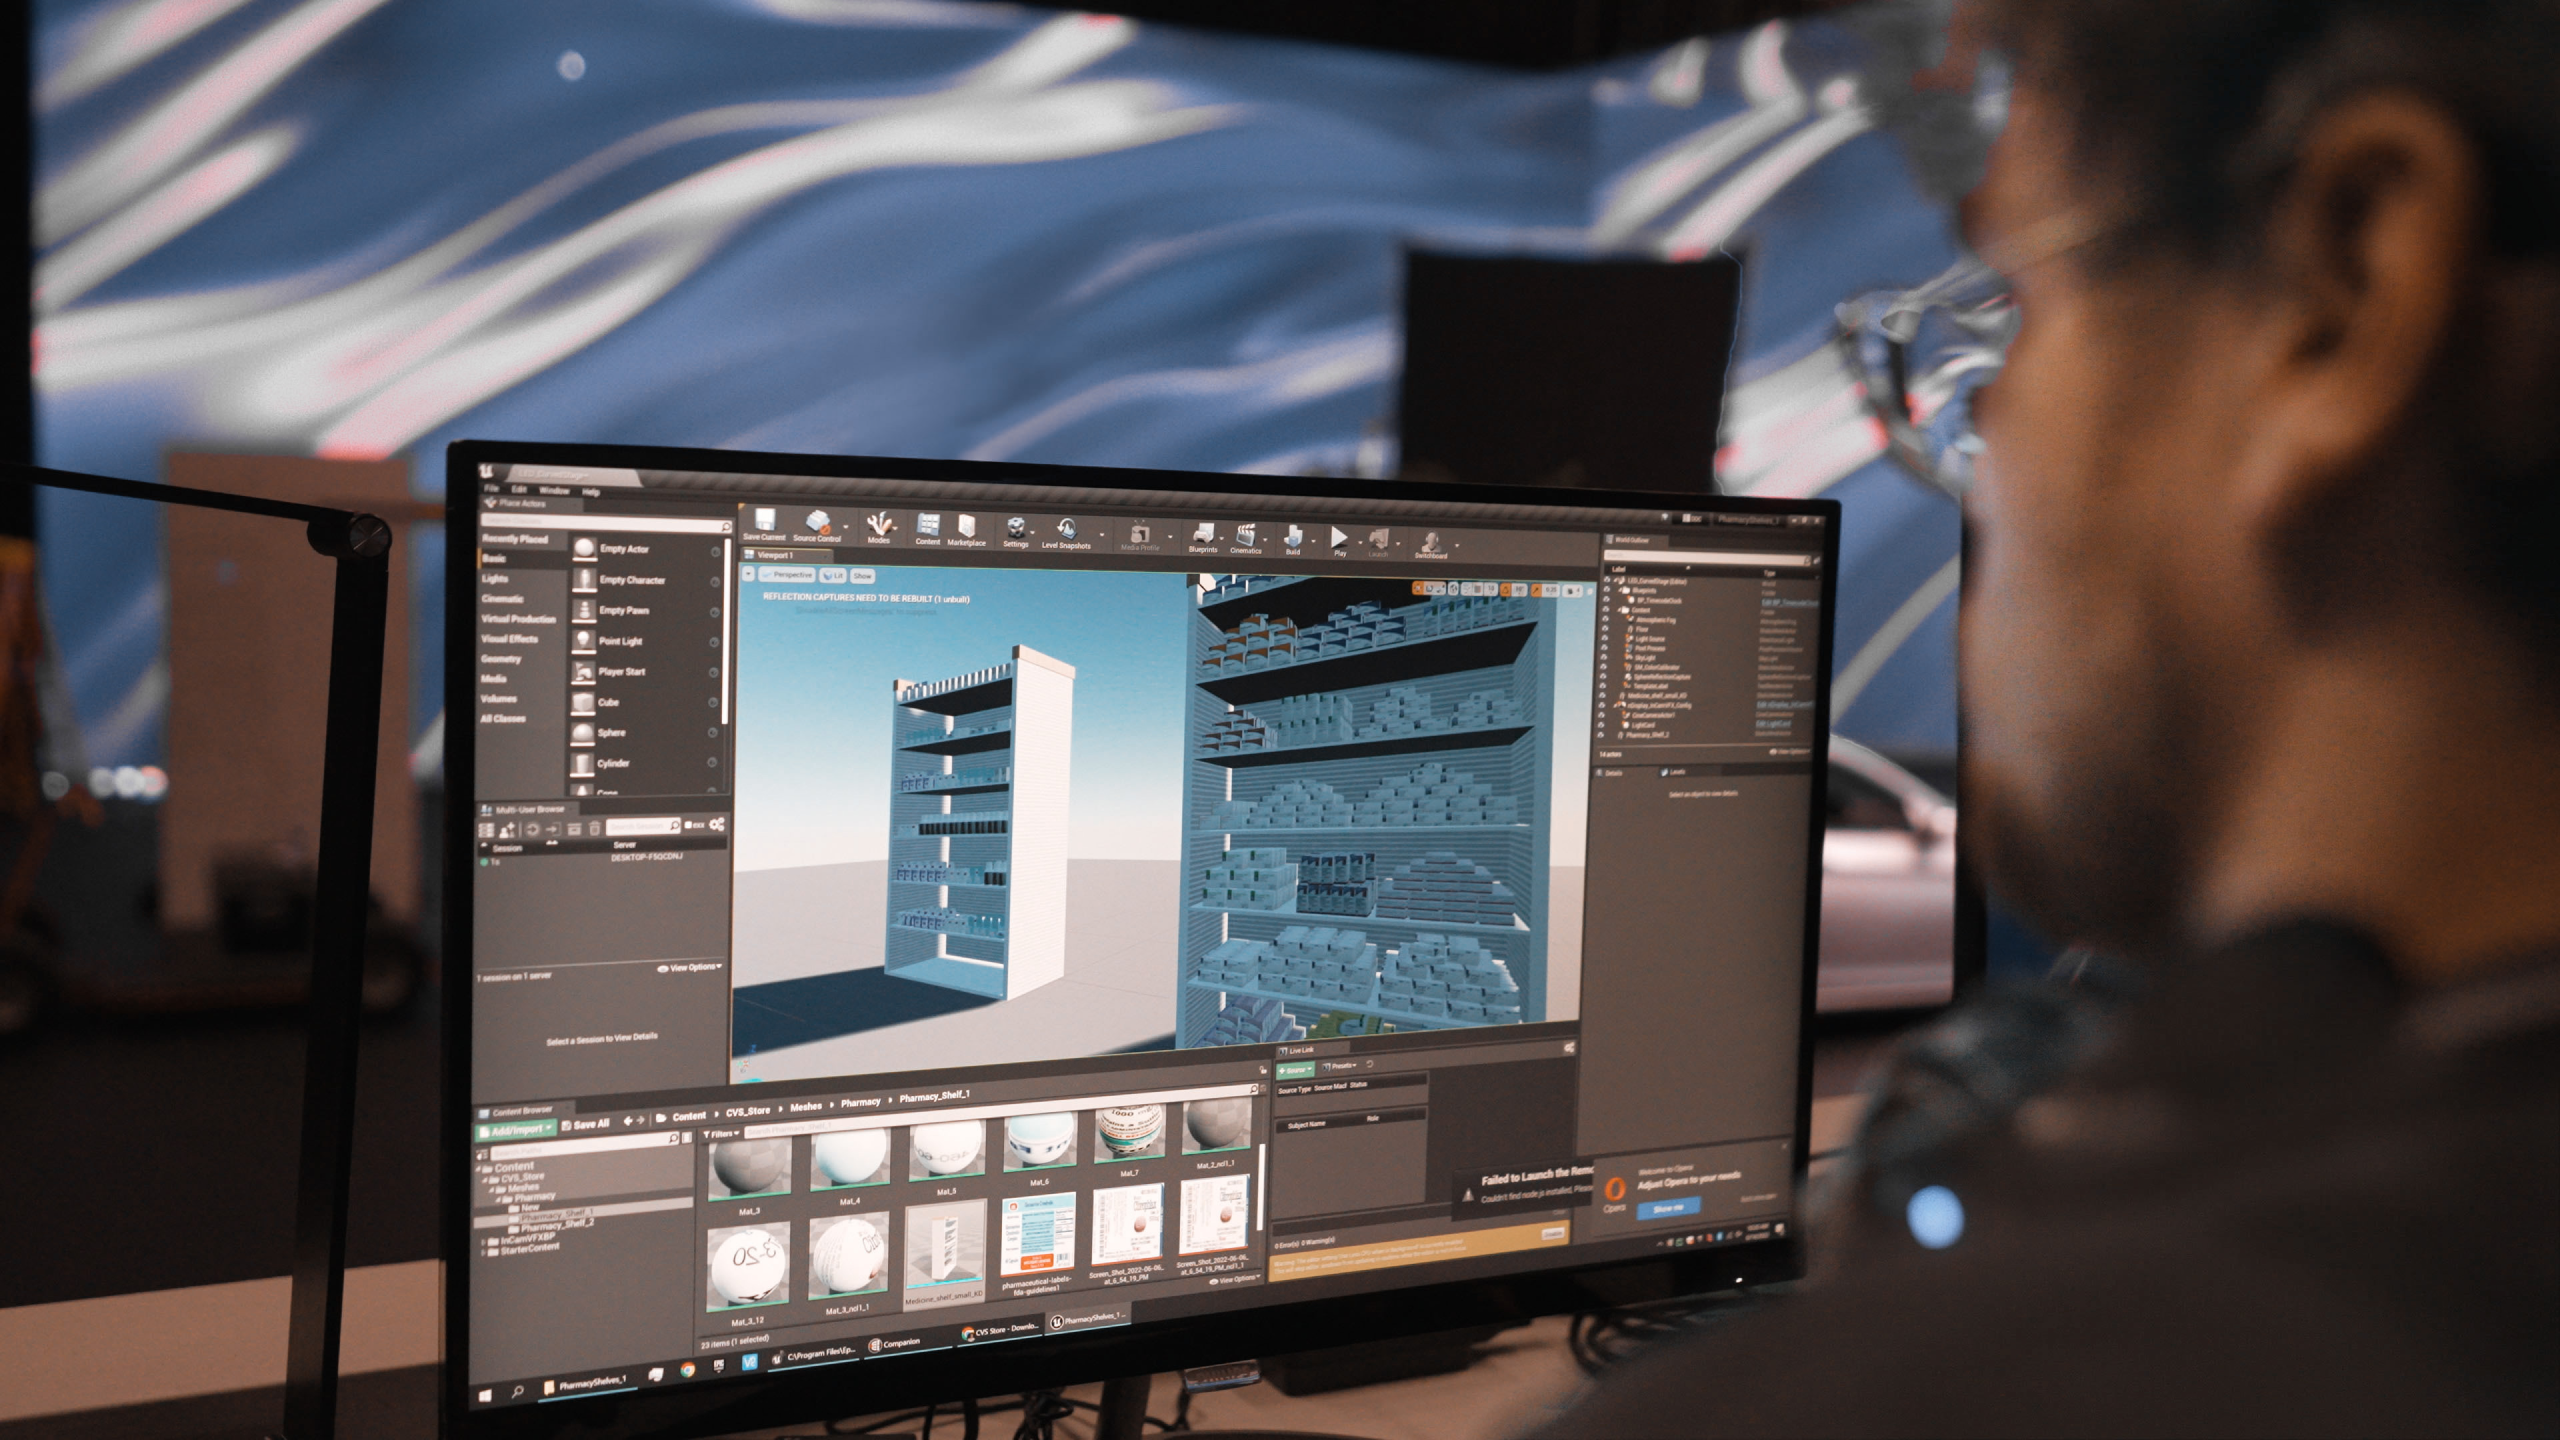Screen dimensions: 2560x1440
Task: Click the Search Classes input field
Action: 607,522
